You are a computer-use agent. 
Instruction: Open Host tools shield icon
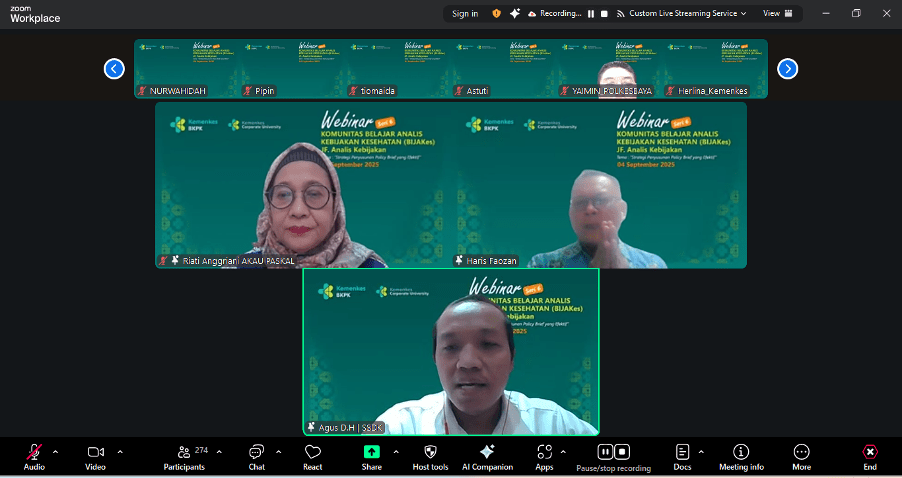click(x=431, y=455)
